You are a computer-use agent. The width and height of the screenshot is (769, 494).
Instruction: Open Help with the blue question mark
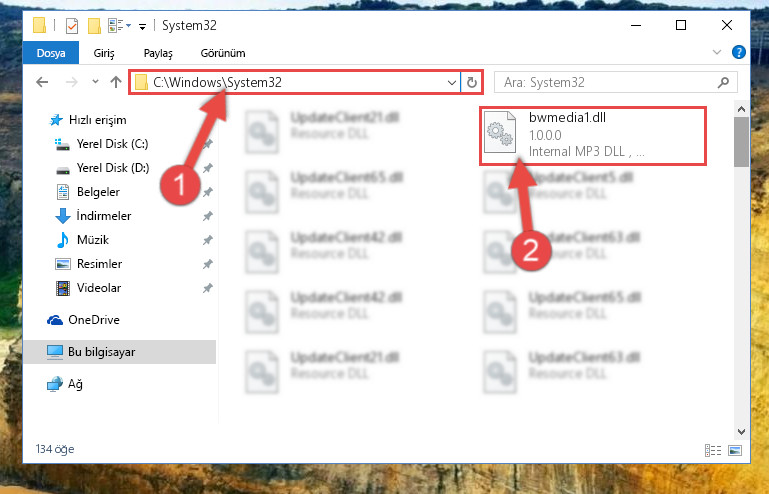[739, 52]
